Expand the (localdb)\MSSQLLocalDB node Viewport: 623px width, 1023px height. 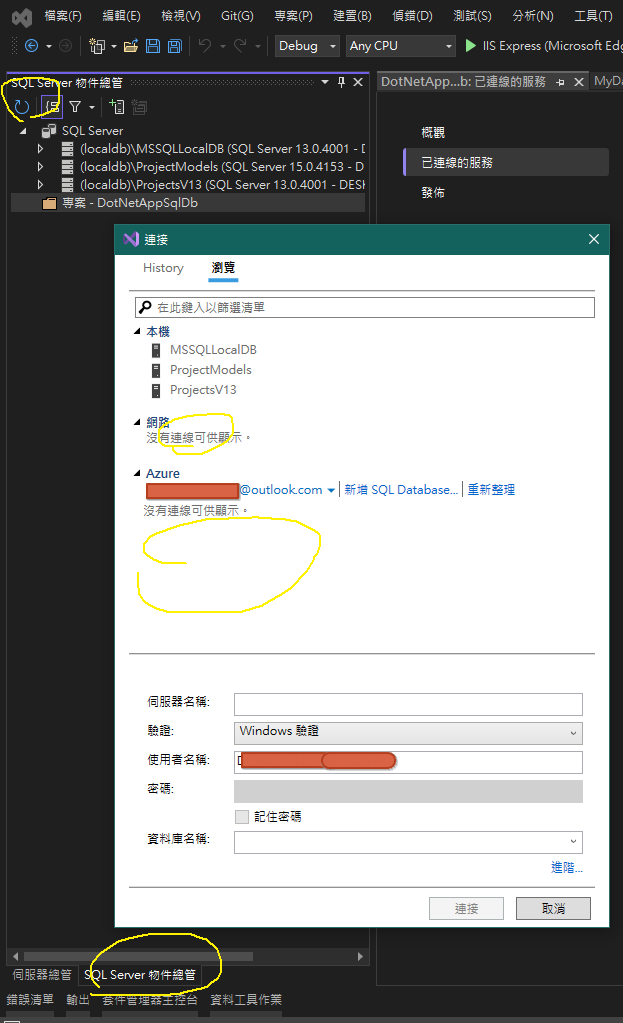(x=40, y=149)
